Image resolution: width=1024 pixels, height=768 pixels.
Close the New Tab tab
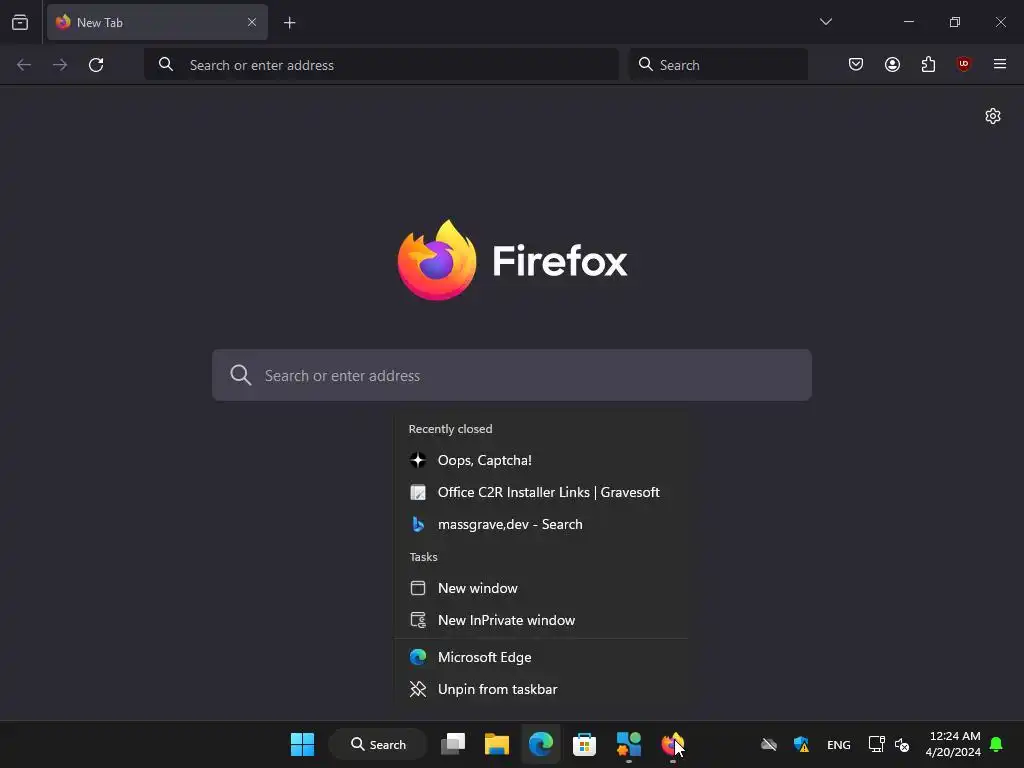pyautogui.click(x=251, y=22)
